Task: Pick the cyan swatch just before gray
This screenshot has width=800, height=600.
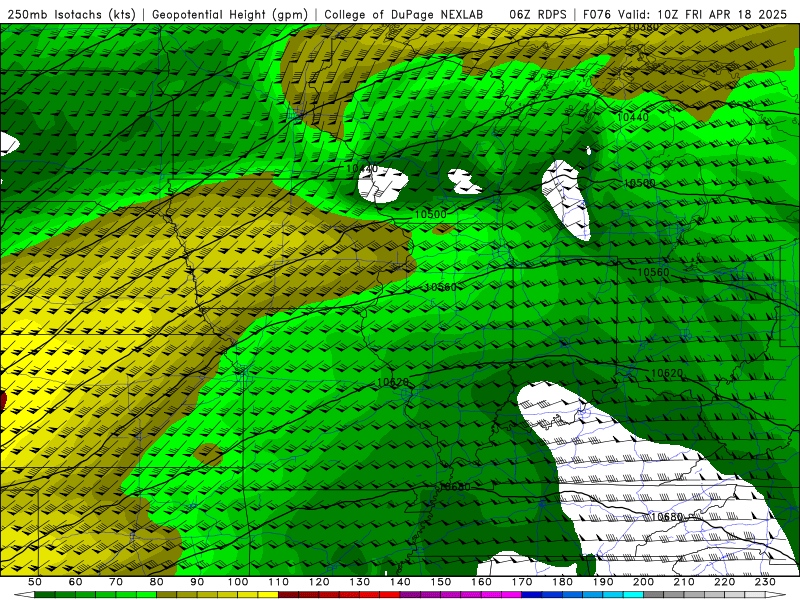Action: tap(633, 595)
